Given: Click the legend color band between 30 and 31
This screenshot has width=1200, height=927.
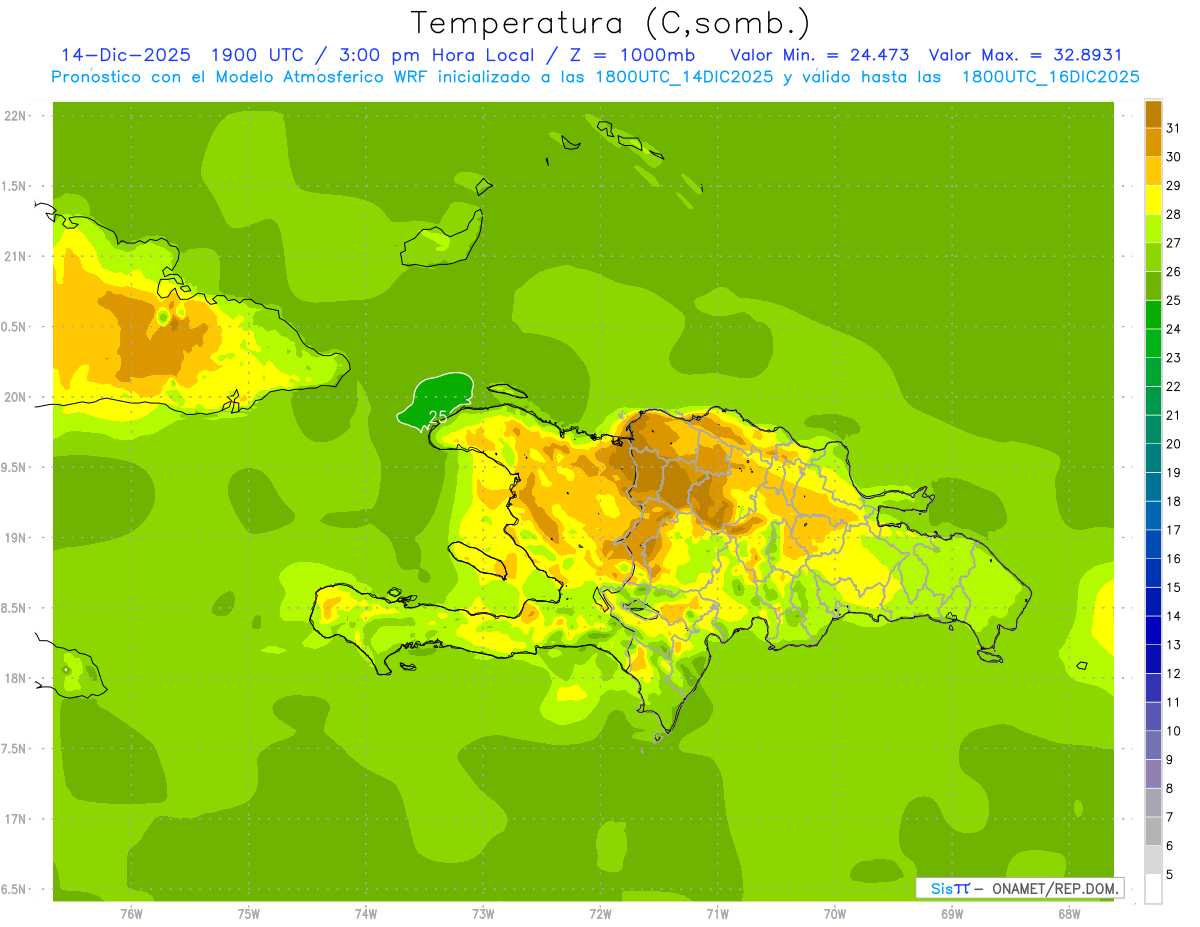Looking at the screenshot, I should coord(1153,142).
